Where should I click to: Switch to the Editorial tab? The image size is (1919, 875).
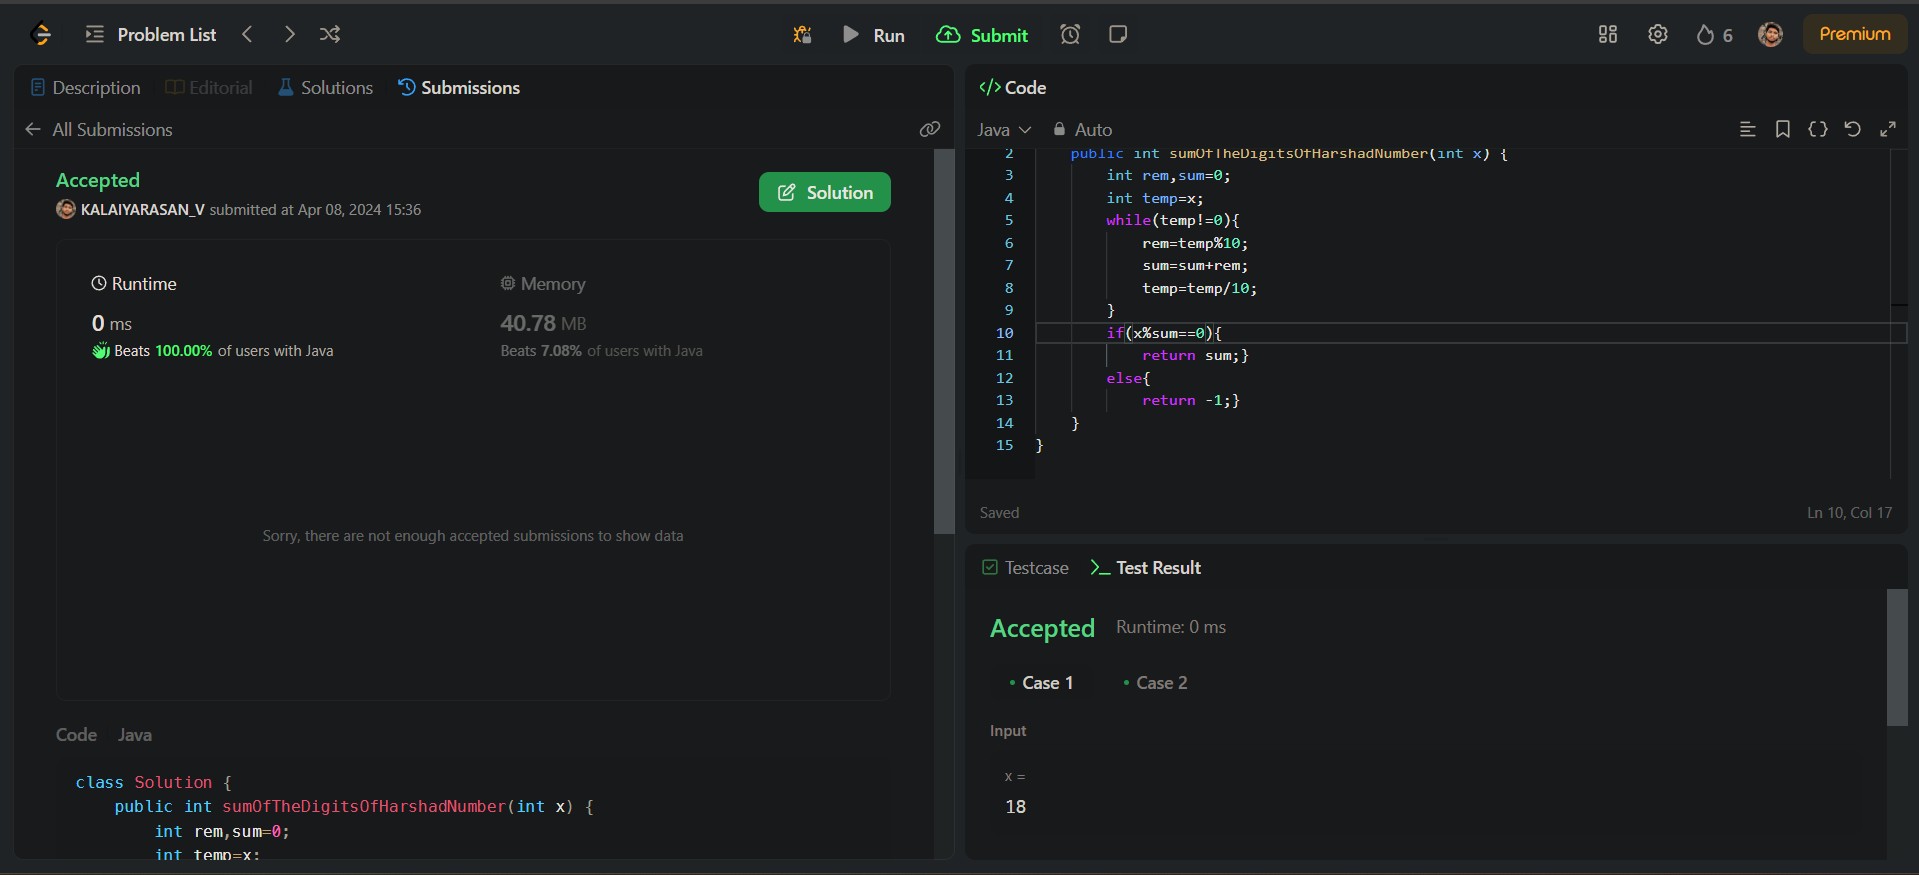[209, 88]
